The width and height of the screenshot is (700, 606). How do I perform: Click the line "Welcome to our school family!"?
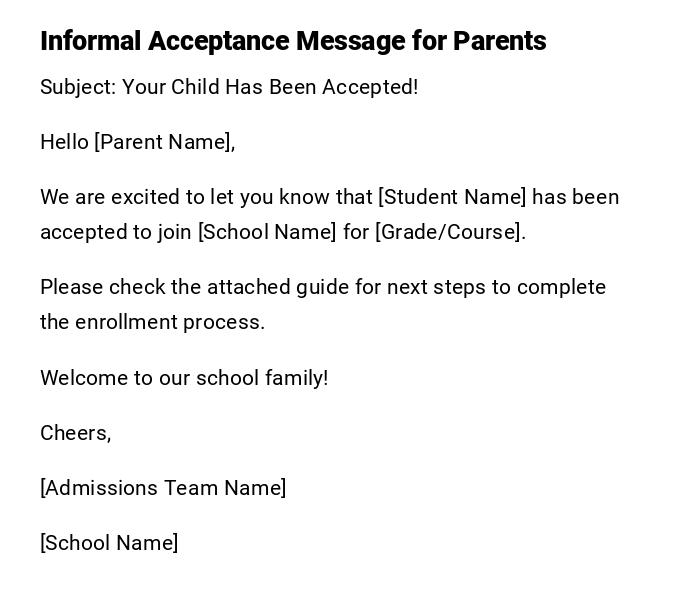pyautogui.click(x=184, y=378)
